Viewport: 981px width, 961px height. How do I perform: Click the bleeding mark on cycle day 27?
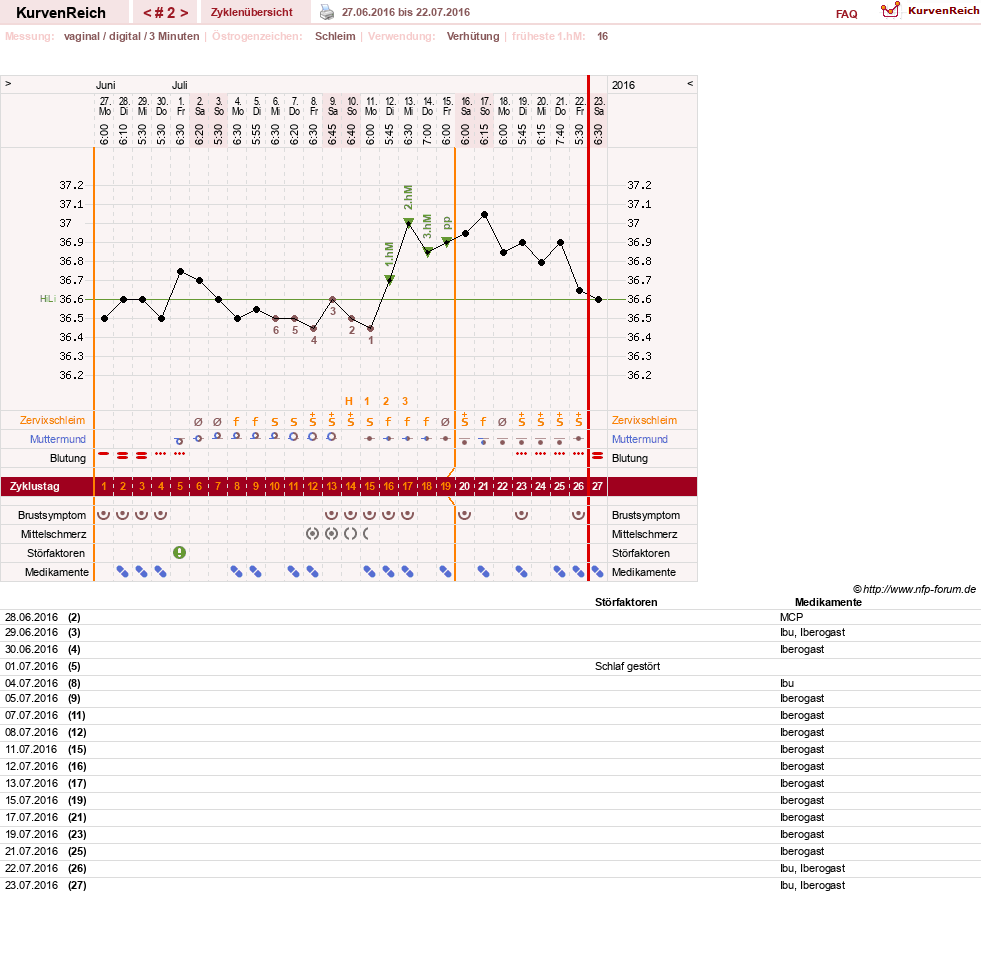click(x=597, y=455)
